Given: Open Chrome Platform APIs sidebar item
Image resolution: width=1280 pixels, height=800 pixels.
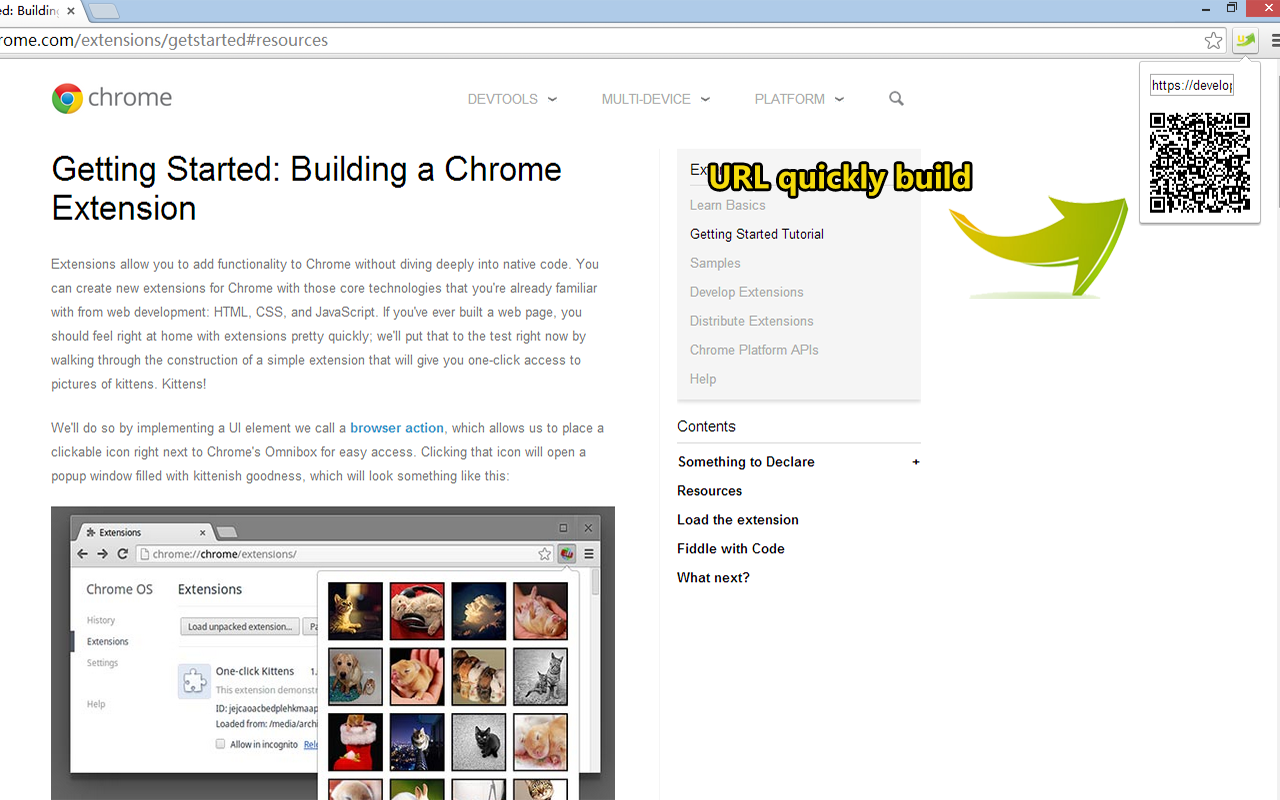Looking at the screenshot, I should click(x=754, y=350).
